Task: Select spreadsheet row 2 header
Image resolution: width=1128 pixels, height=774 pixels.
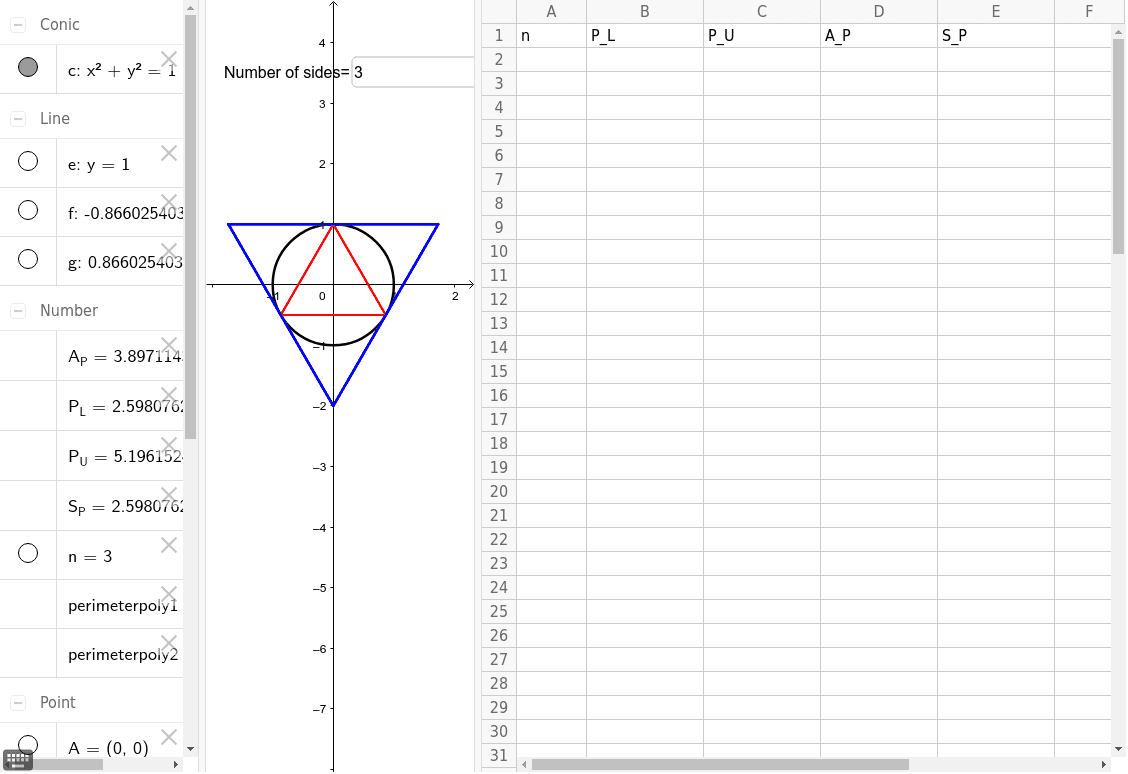Action: (499, 60)
